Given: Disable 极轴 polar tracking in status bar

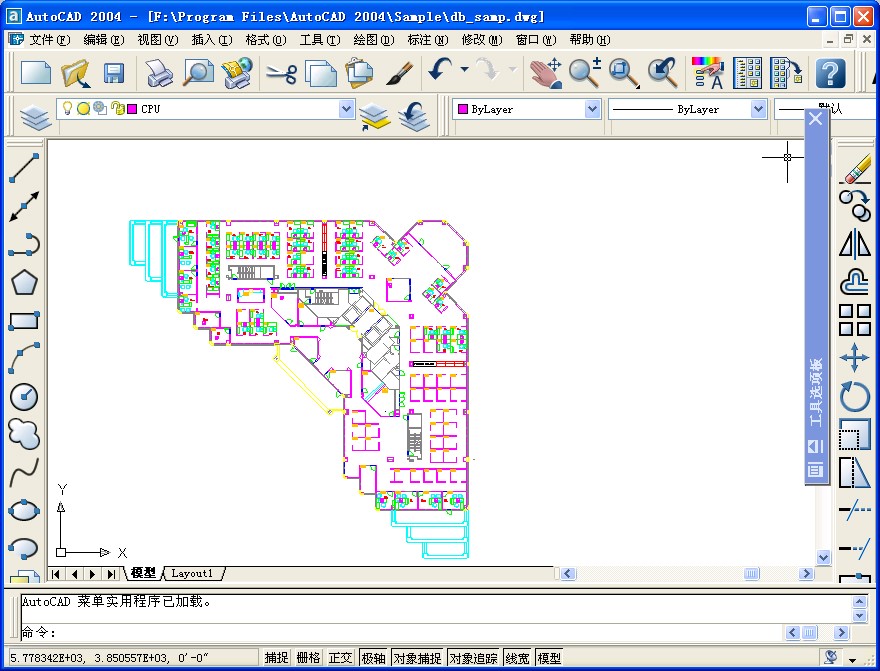Looking at the screenshot, I should pos(373,658).
